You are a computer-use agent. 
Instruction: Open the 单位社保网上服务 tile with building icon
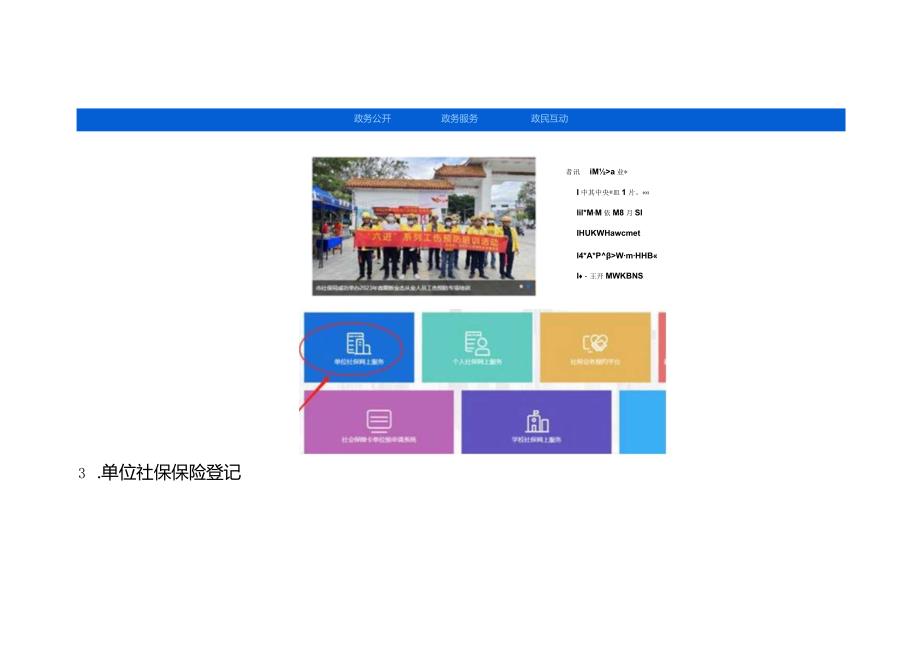coord(357,347)
